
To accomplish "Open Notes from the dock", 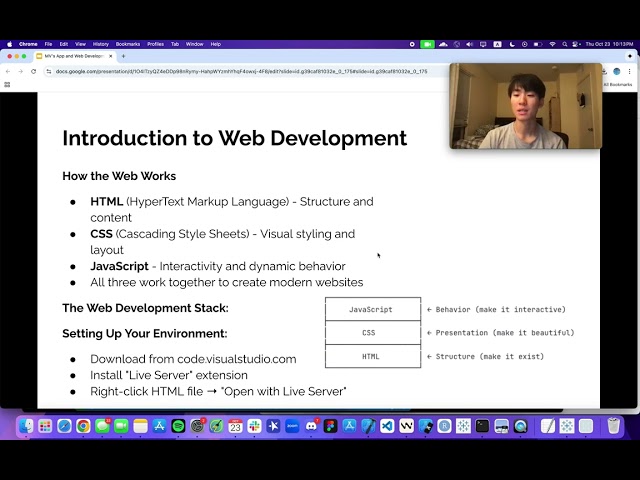I will [140, 426].
